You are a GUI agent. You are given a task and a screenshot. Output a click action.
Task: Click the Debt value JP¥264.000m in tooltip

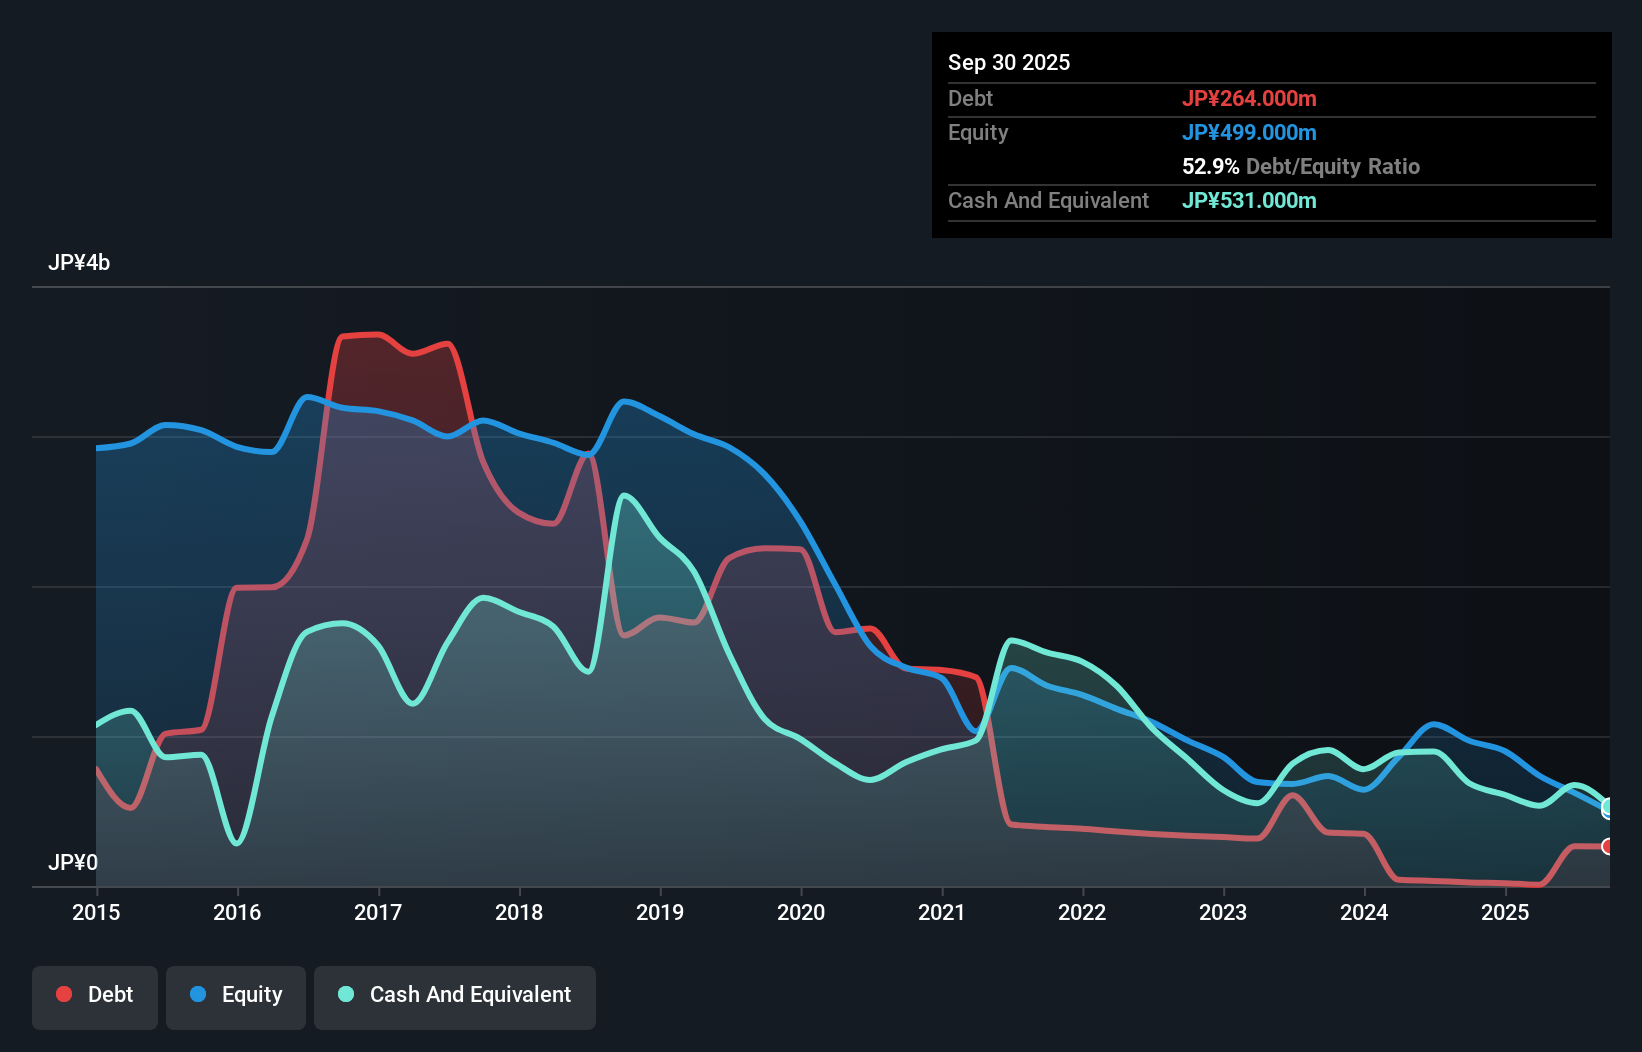point(1251,98)
